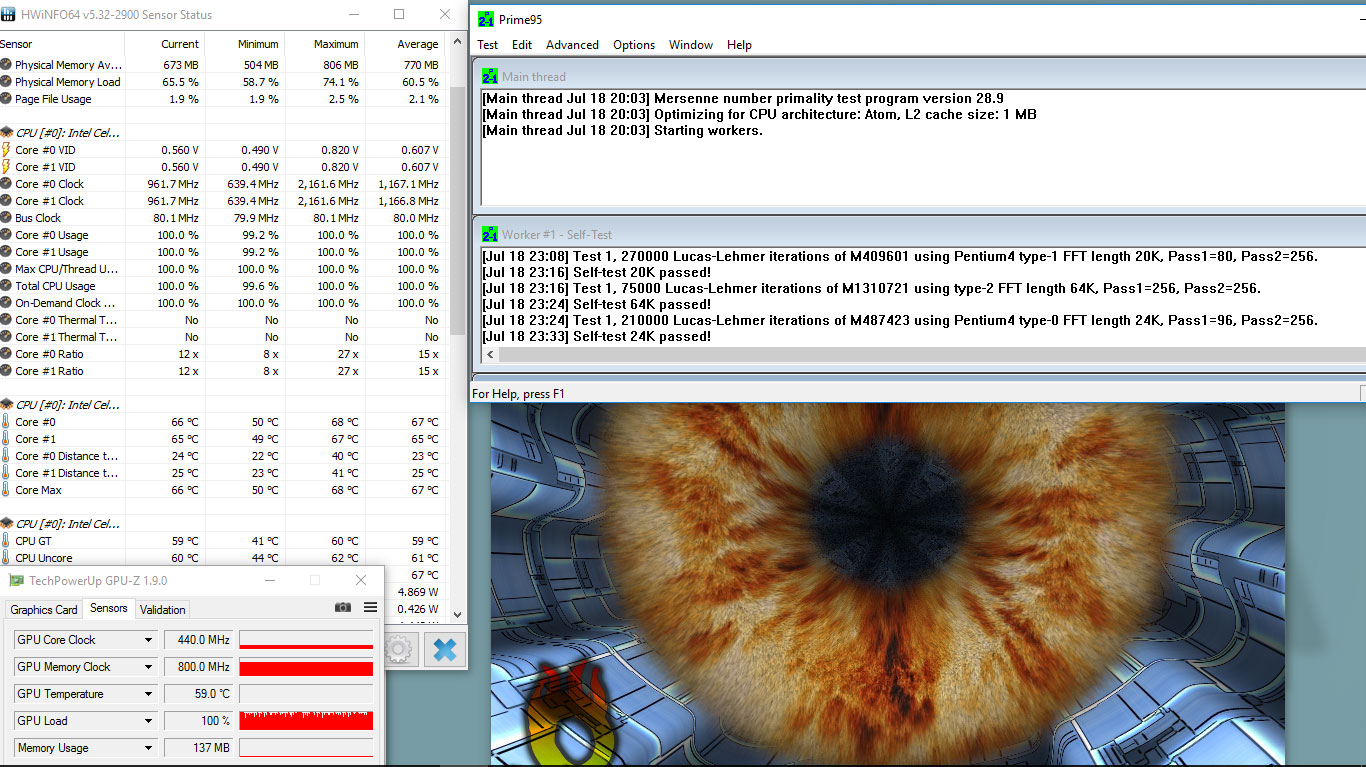Click the green icon of Worker #1 Self-Test subwindow
The width and height of the screenshot is (1366, 767).
[490, 234]
